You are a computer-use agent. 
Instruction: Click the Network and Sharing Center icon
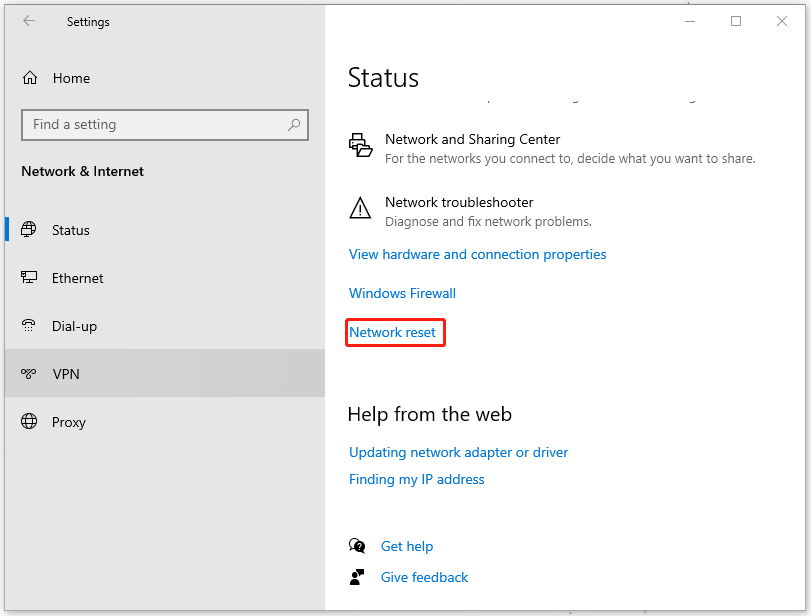[x=360, y=145]
